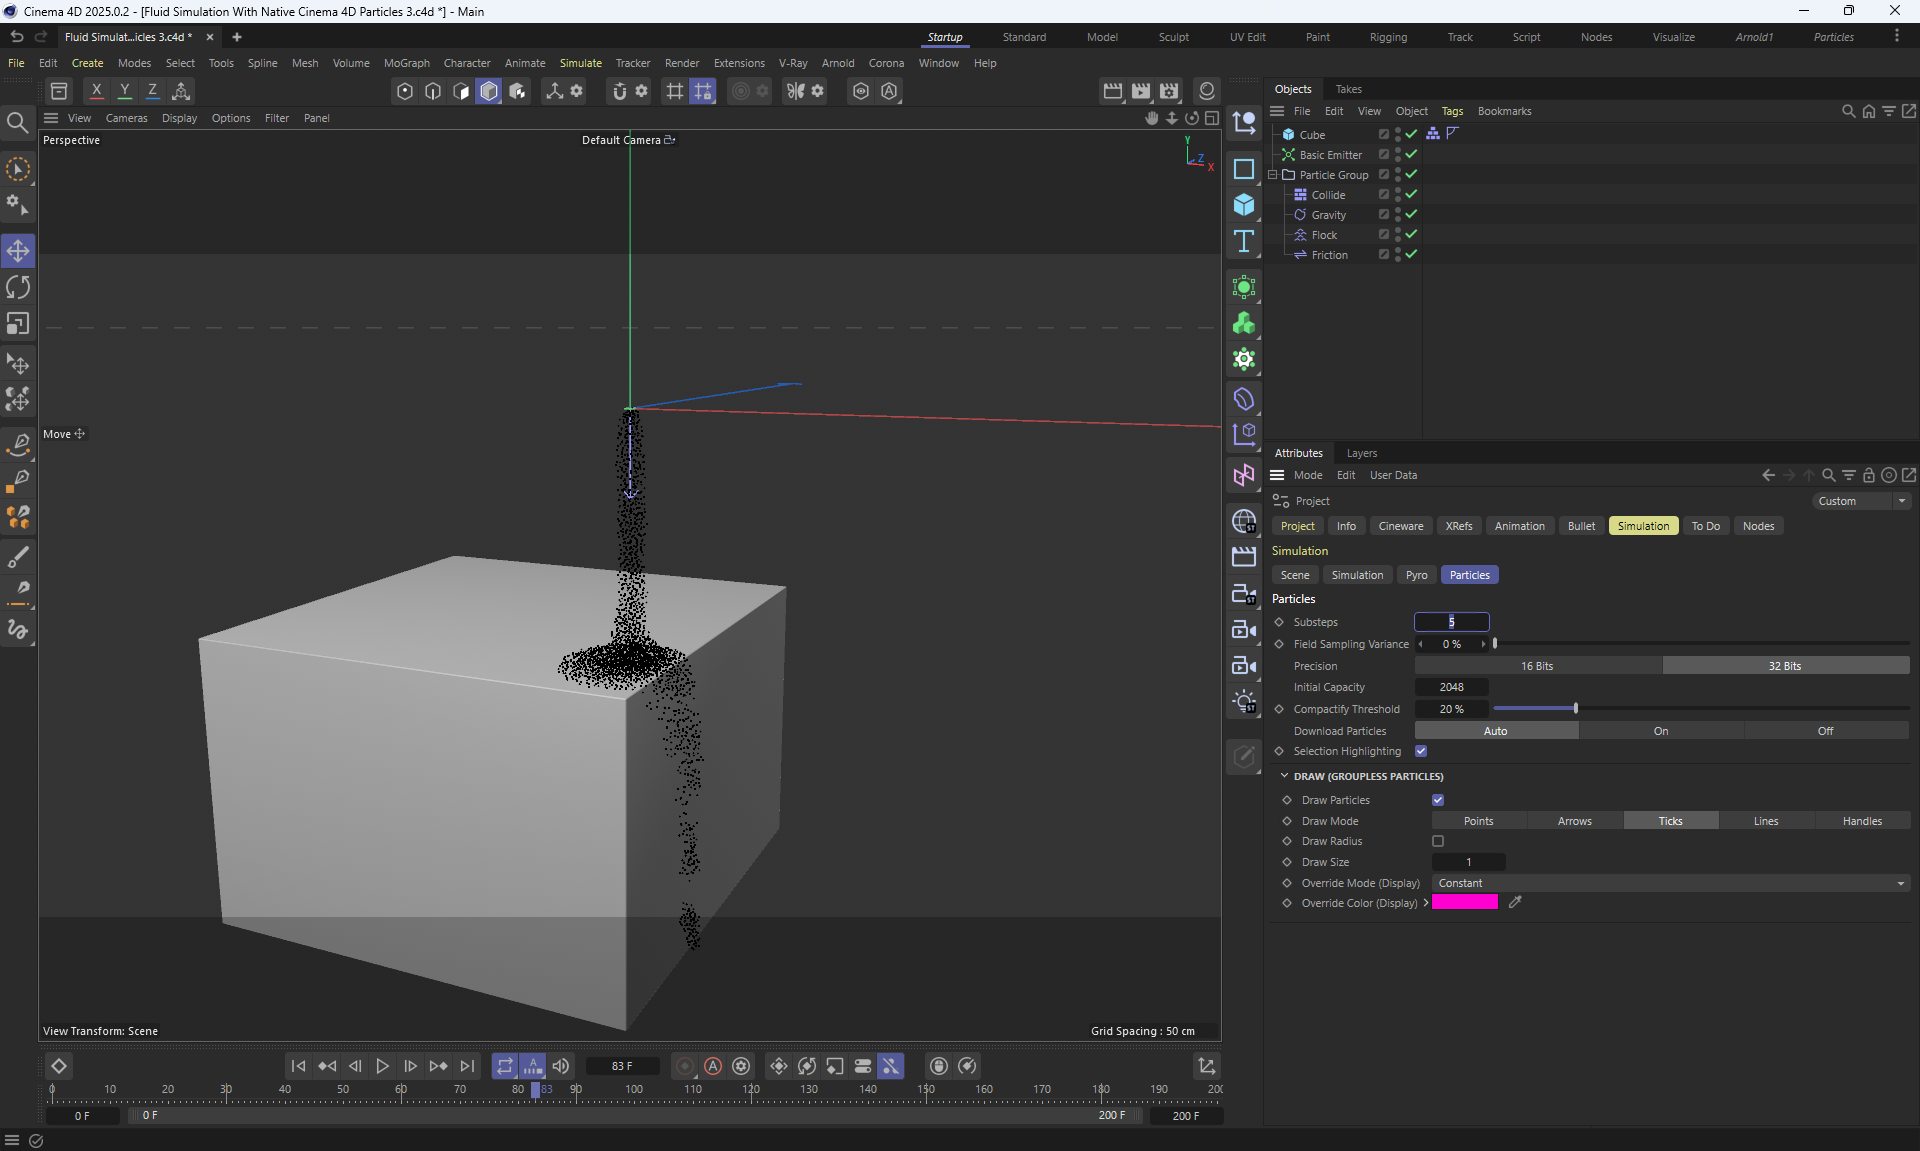Enable the Draw Radius checkbox
This screenshot has width=1920, height=1151.
[1438, 841]
